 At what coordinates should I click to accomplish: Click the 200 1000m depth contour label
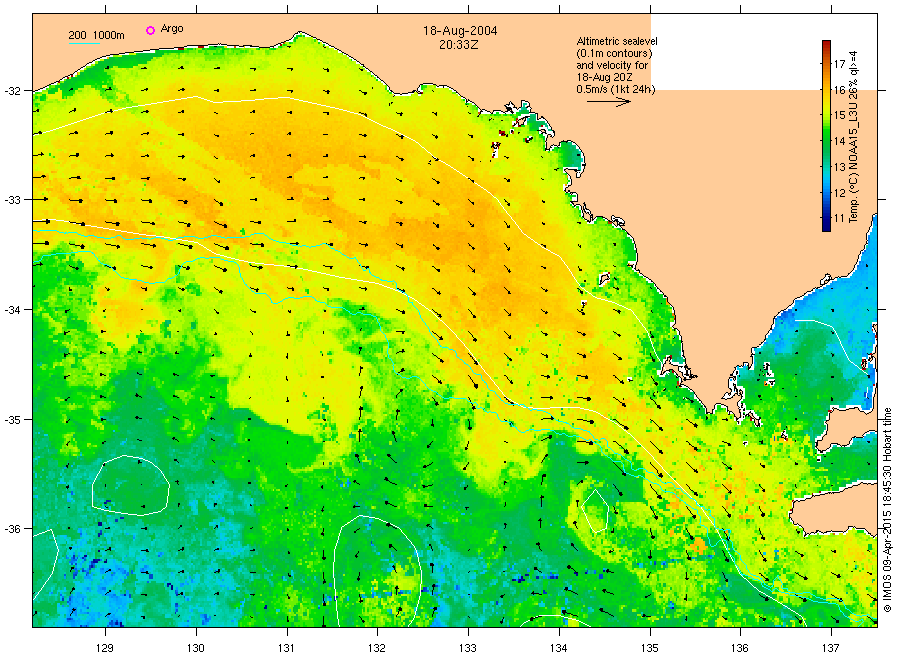(96, 35)
